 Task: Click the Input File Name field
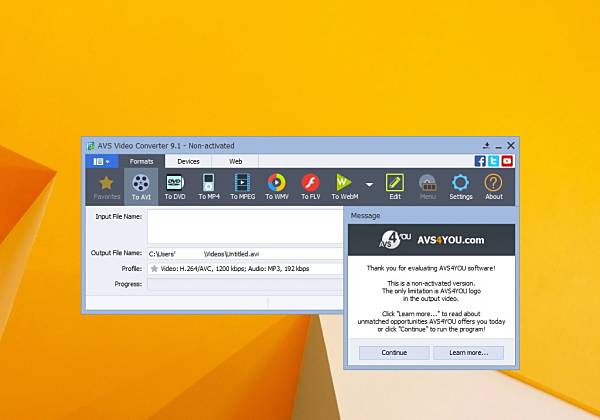pyautogui.click(x=245, y=226)
